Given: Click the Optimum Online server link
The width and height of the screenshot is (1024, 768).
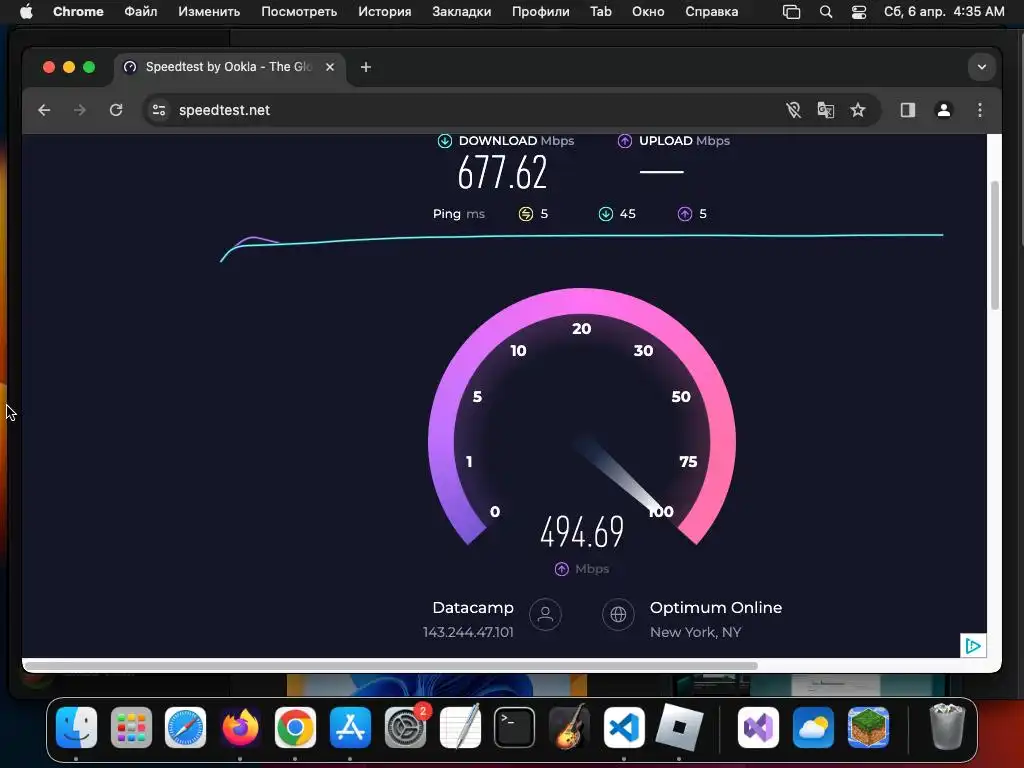Looking at the screenshot, I should point(716,608).
